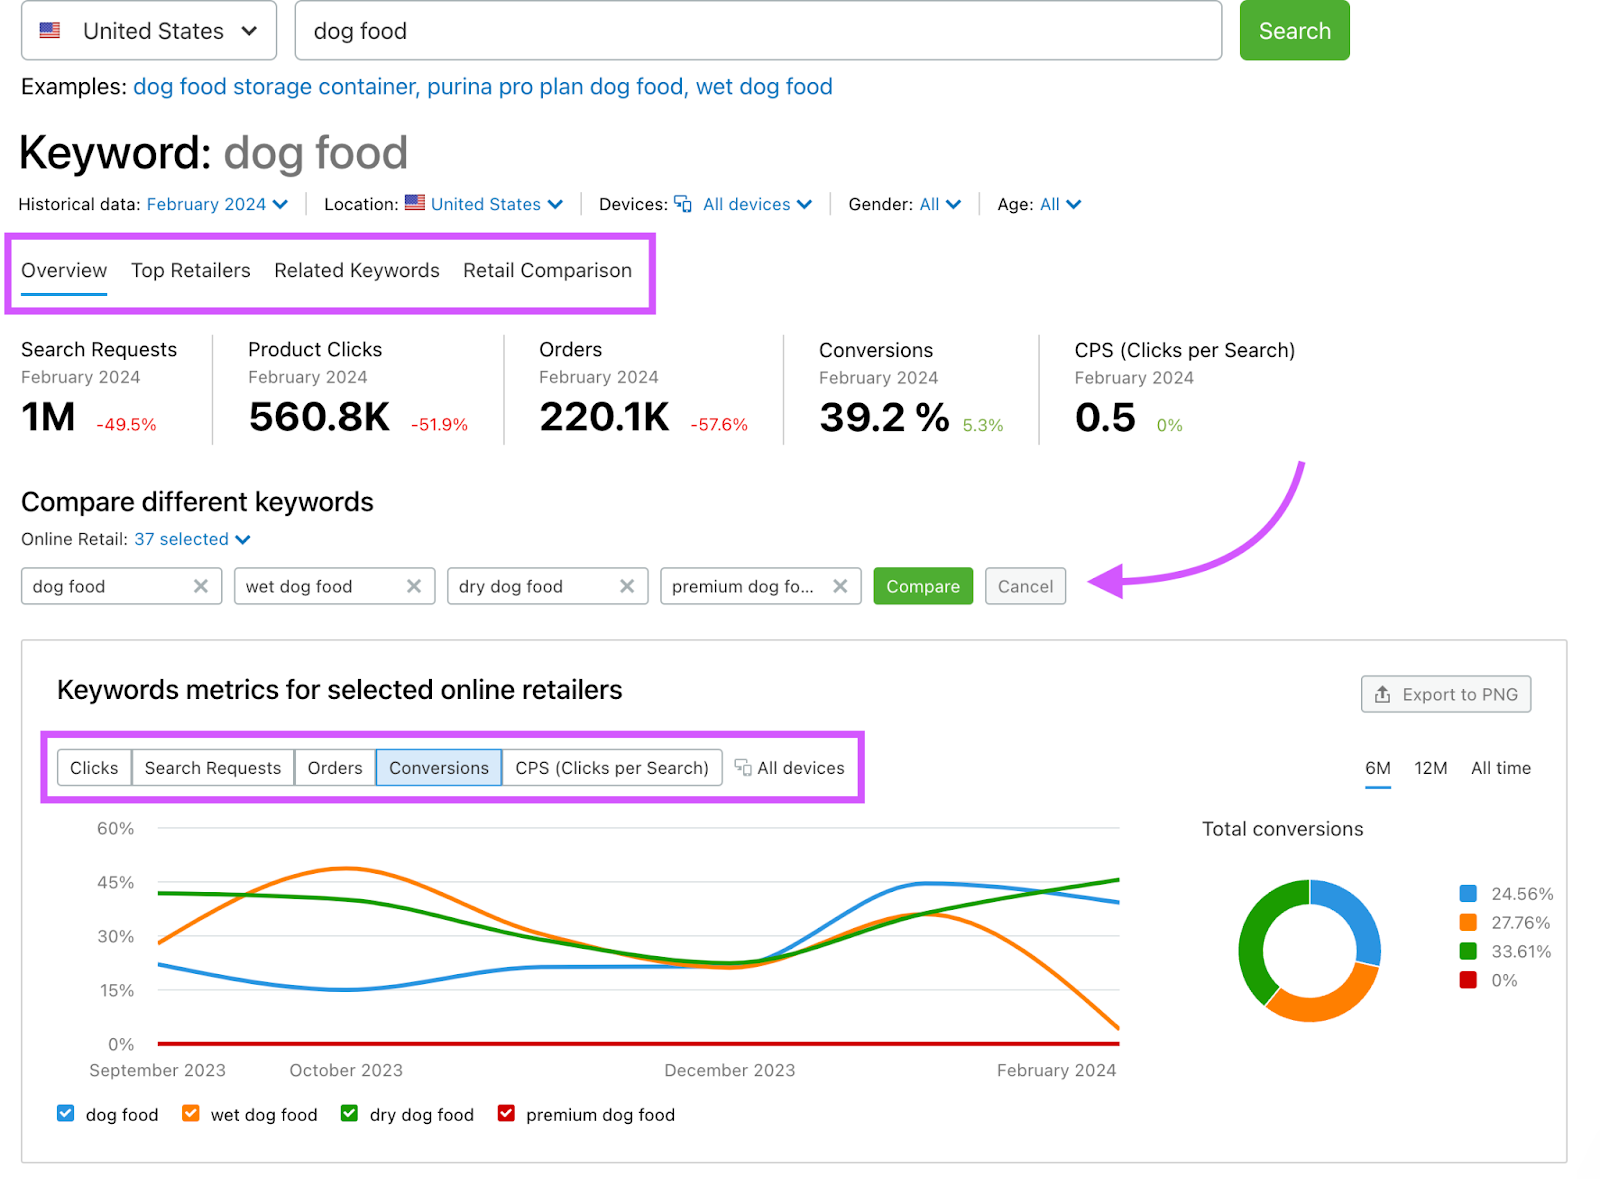
Task: Select the Orders chart metric tab
Action: pos(335,767)
